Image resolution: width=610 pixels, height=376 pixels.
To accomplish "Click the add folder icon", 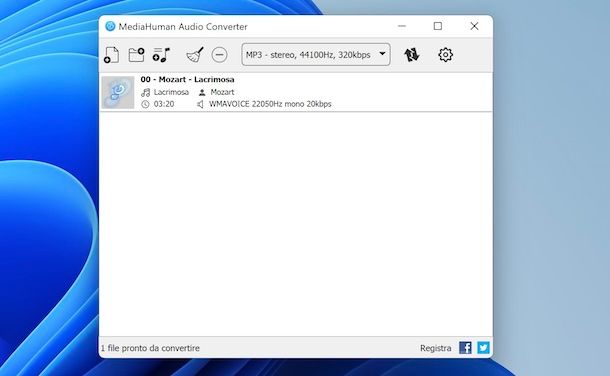I will (137, 55).
